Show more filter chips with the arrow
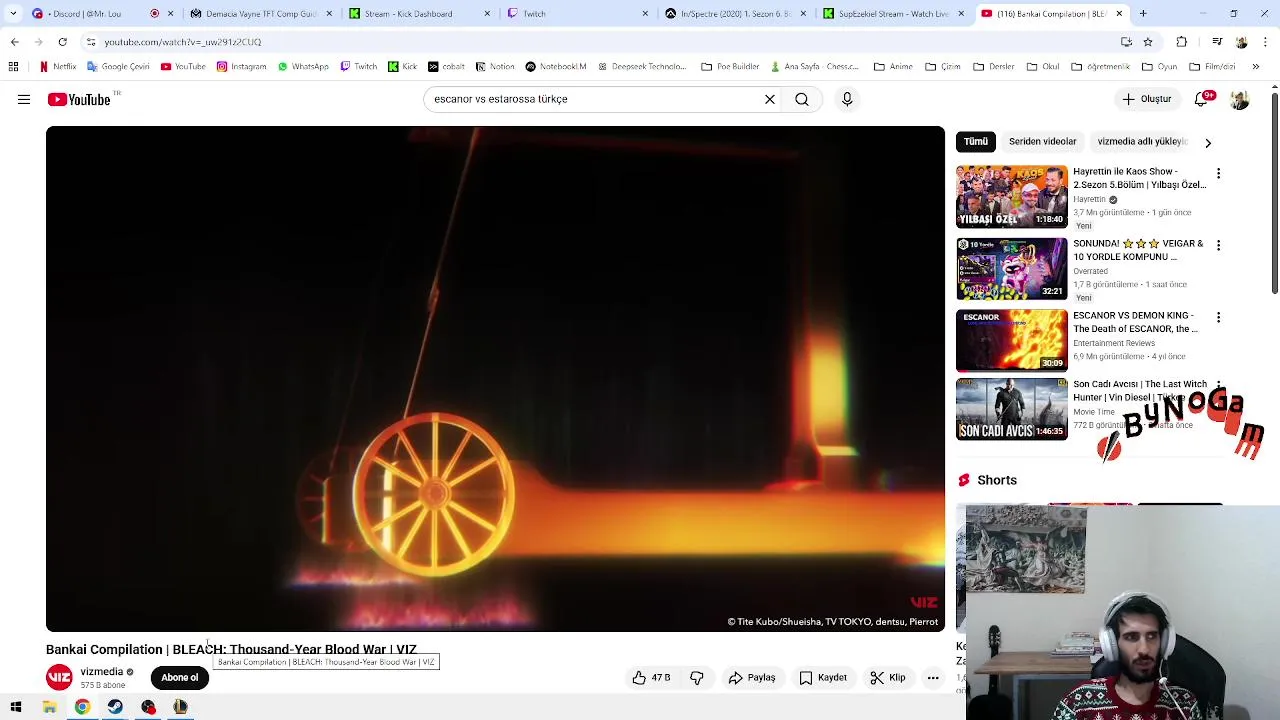This screenshot has width=1280, height=720. tap(1208, 143)
